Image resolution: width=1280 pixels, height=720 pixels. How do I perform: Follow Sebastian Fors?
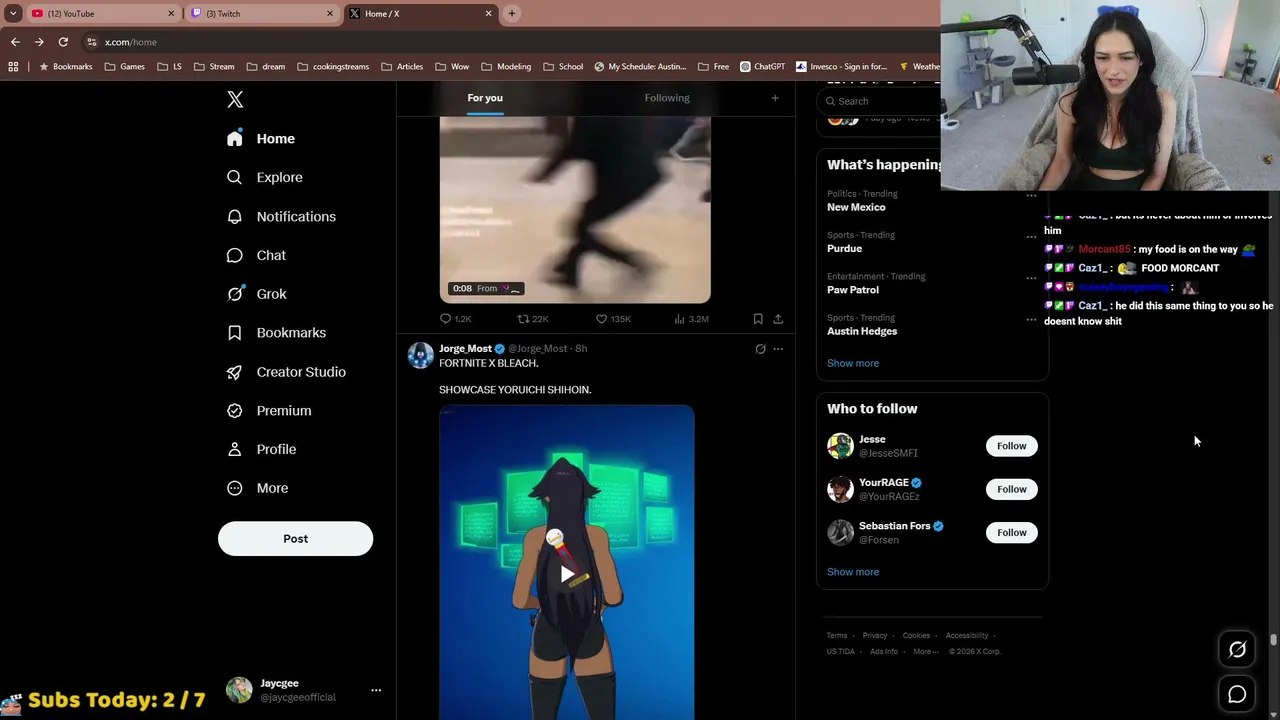coord(1011,533)
